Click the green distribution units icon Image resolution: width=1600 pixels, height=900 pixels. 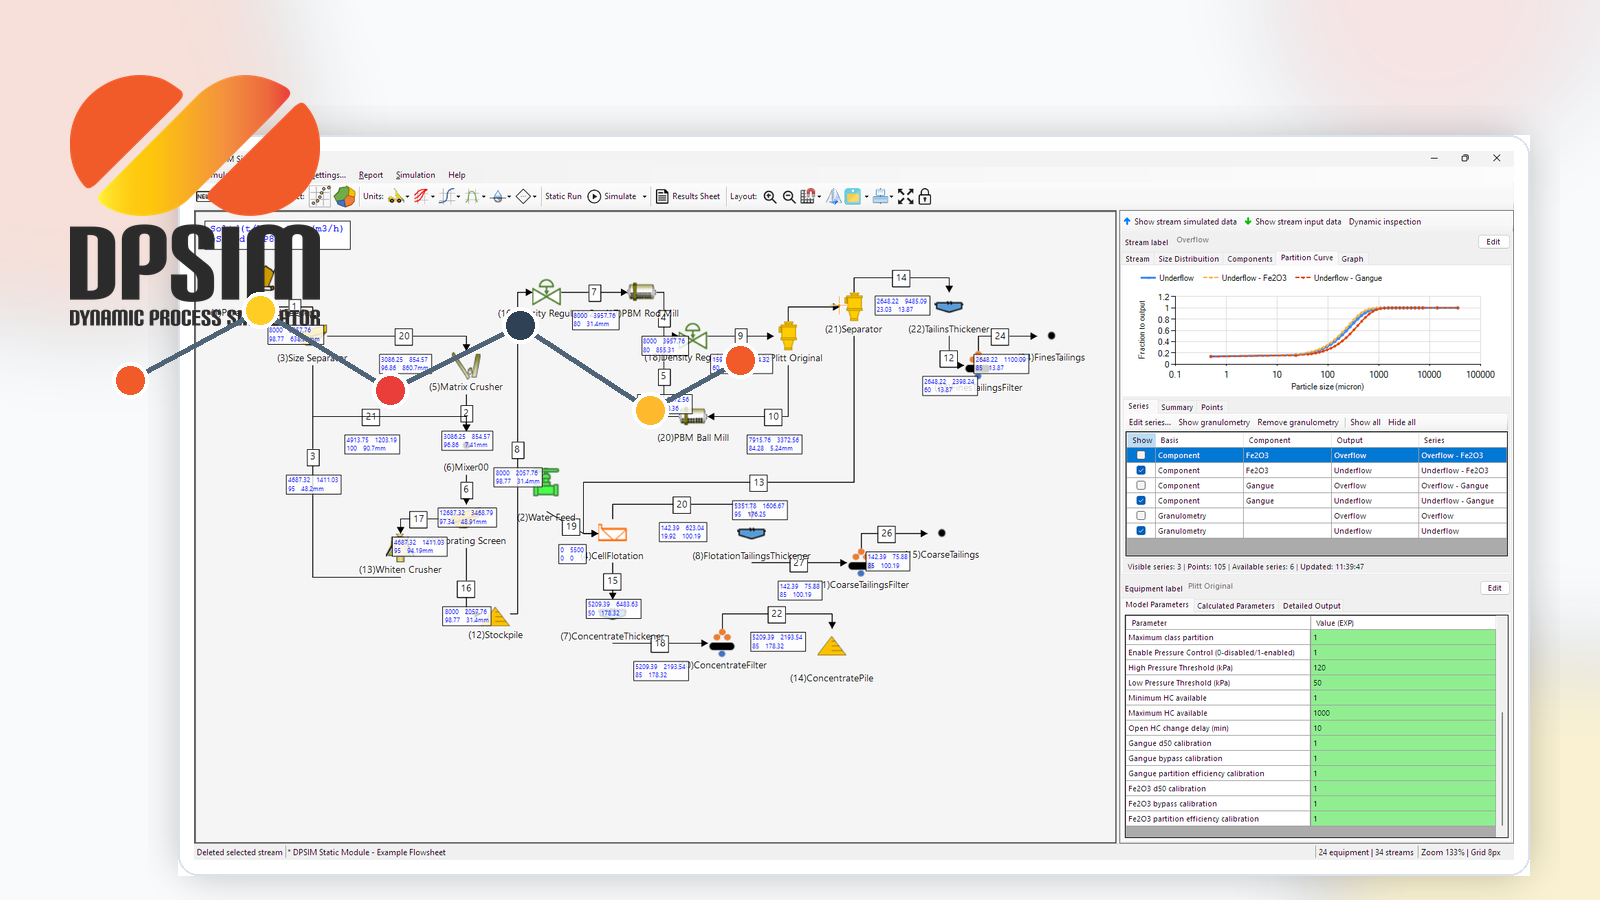point(472,196)
